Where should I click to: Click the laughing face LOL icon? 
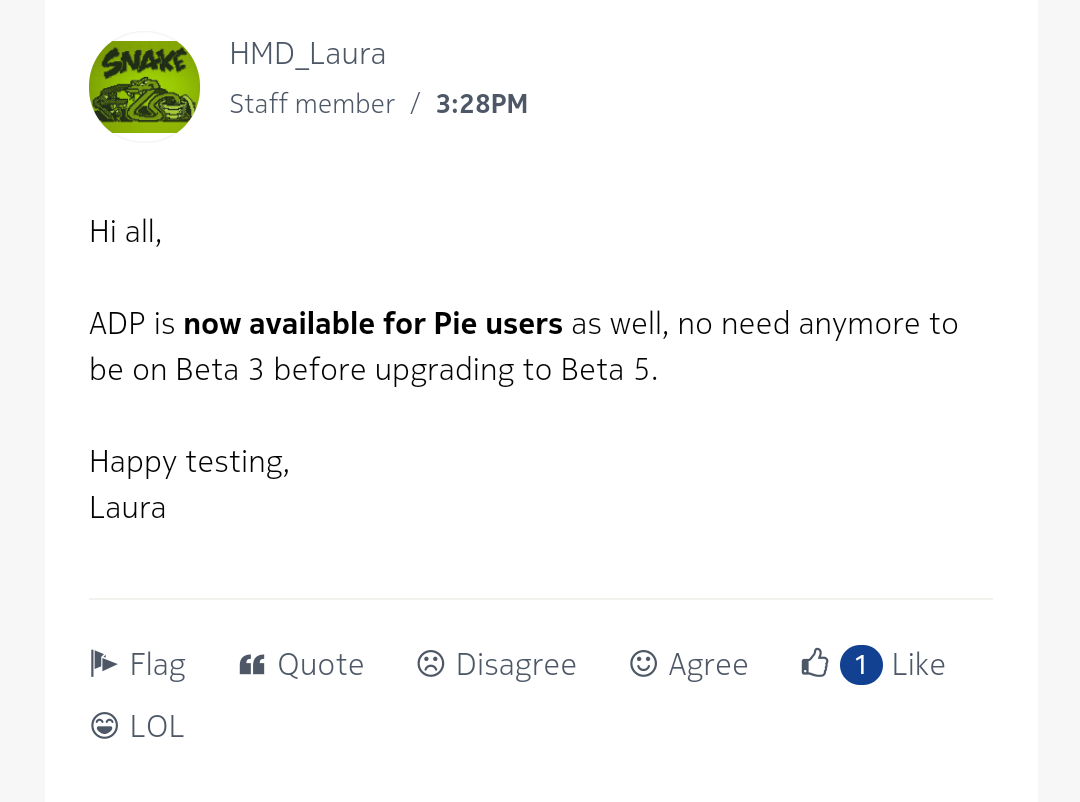tap(104, 726)
